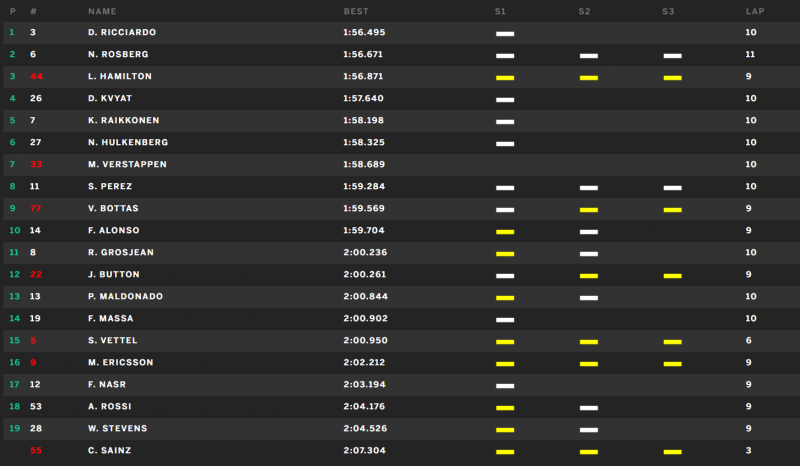Select red car number 55 for Sainz
Viewport: 800px width, 466px height.
36,451
